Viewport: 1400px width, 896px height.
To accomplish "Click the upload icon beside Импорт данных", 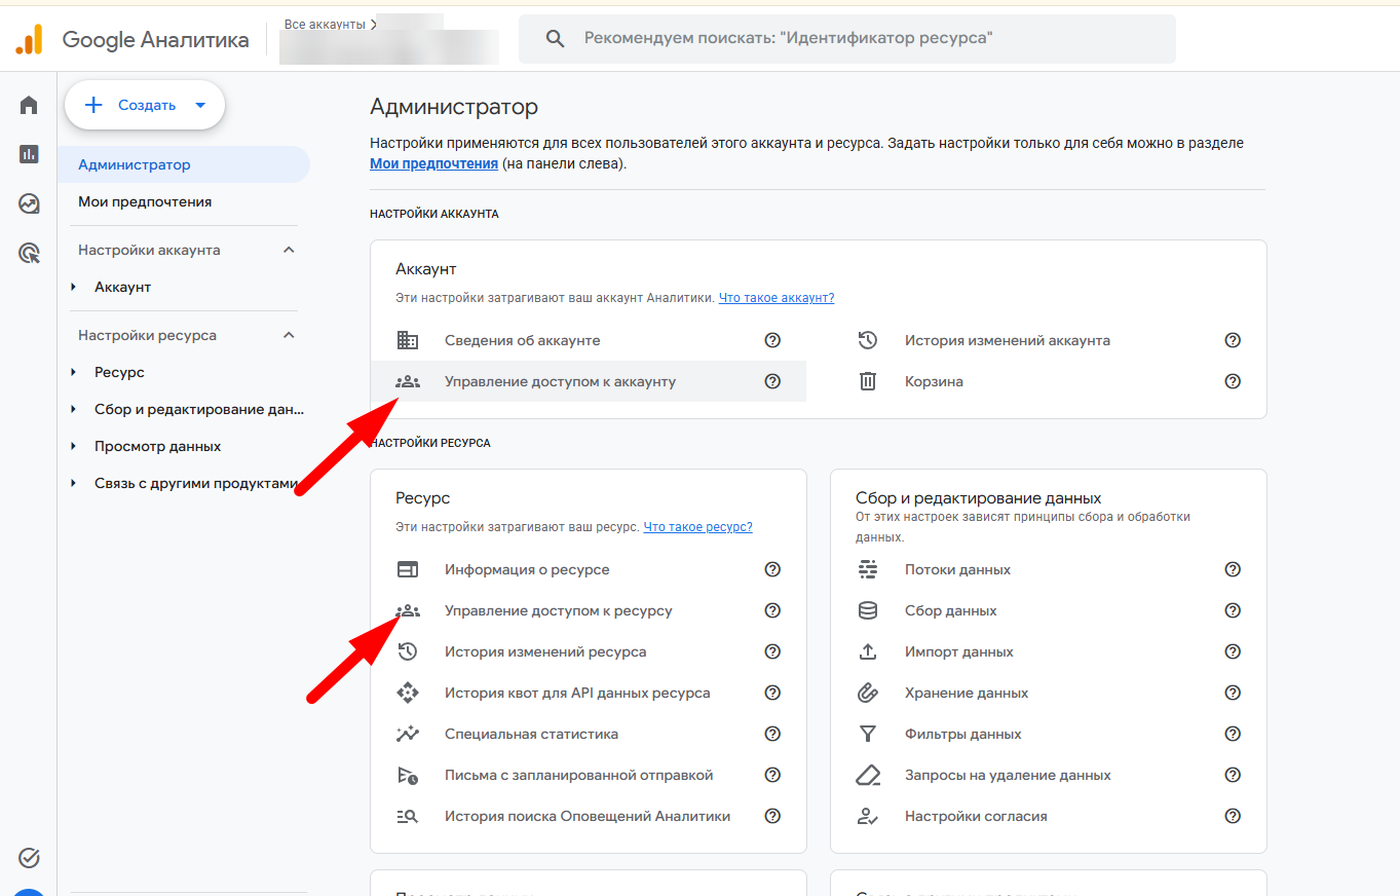I will coord(868,651).
